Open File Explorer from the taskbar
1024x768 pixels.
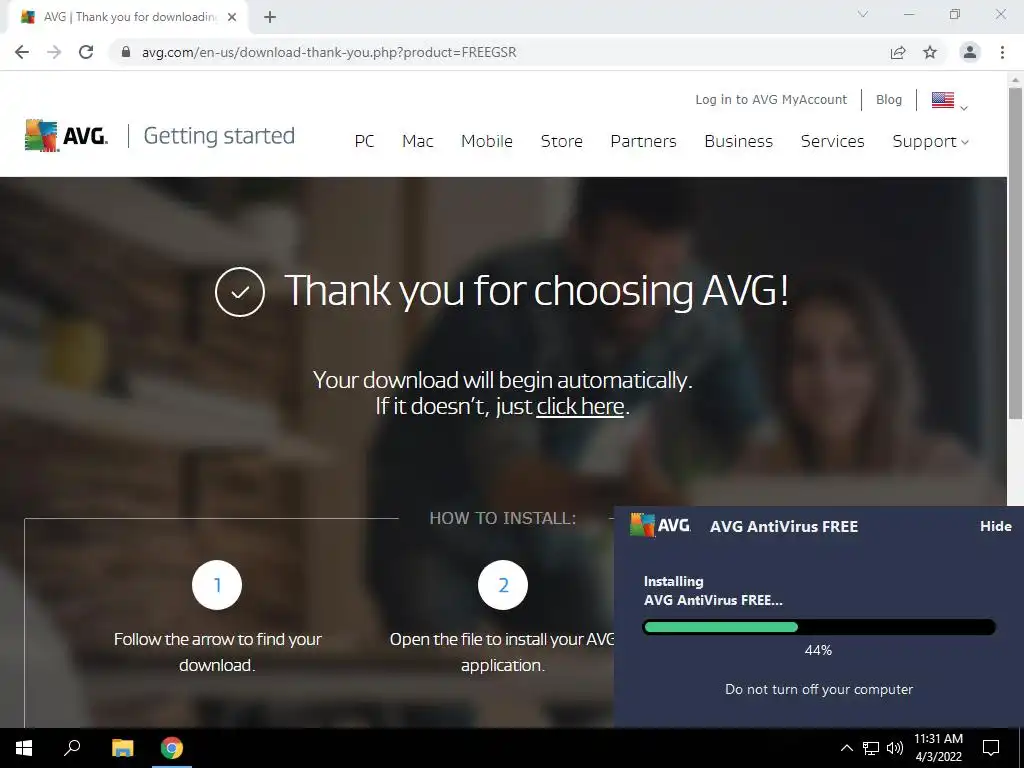coord(122,748)
